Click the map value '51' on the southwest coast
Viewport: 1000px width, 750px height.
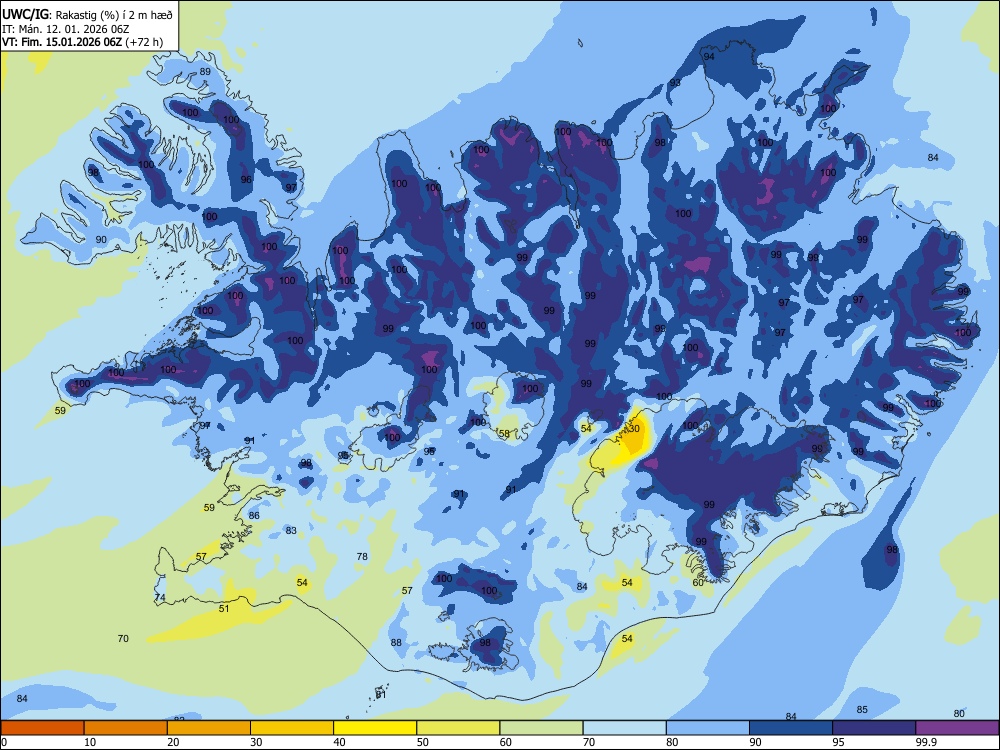[224, 608]
